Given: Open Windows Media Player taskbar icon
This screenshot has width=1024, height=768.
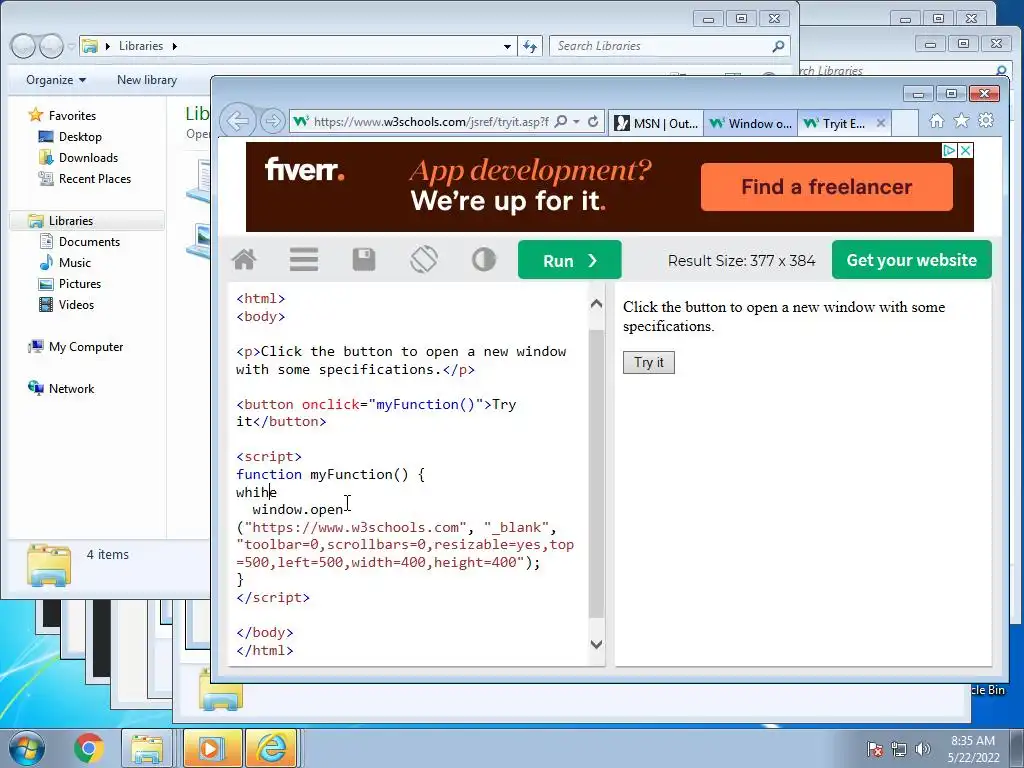Looking at the screenshot, I should [212, 748].
